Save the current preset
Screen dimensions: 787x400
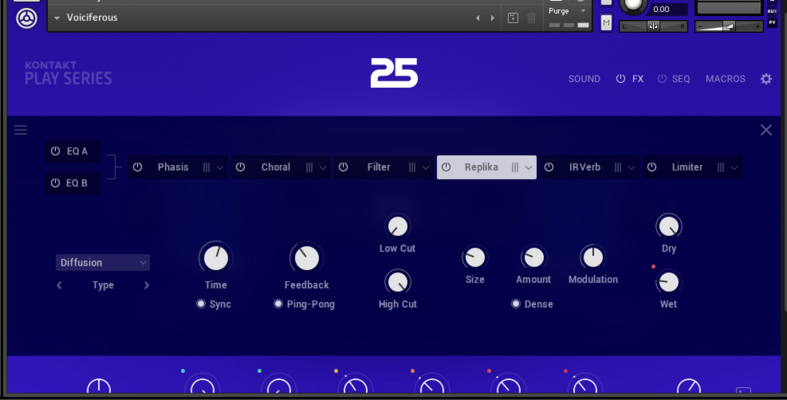click(x=512, y=18)
